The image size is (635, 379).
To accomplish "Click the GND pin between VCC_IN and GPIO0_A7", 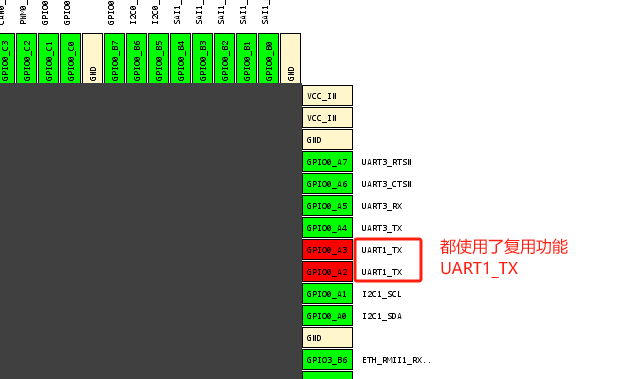I will (x=327, y=140).
